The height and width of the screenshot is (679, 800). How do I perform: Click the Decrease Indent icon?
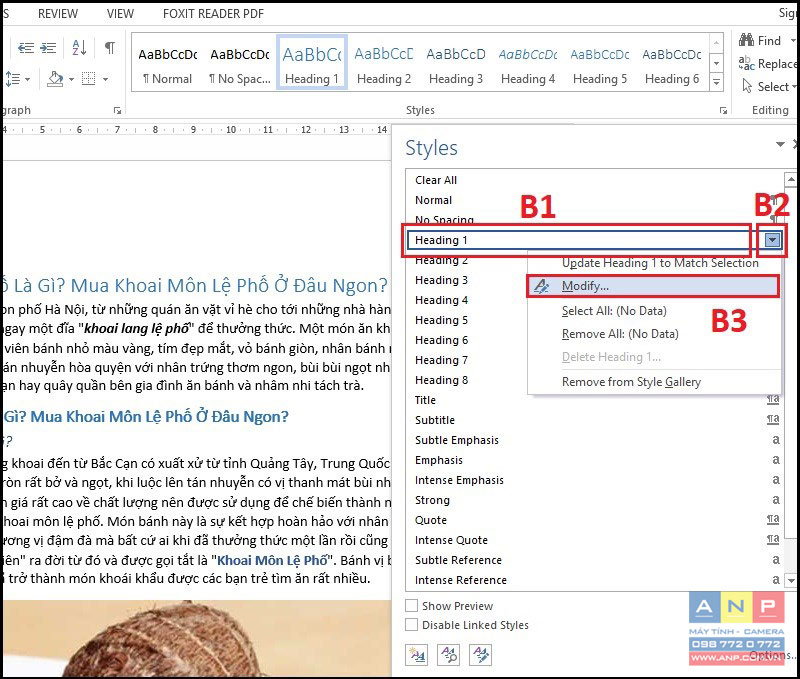click(26, 48)
